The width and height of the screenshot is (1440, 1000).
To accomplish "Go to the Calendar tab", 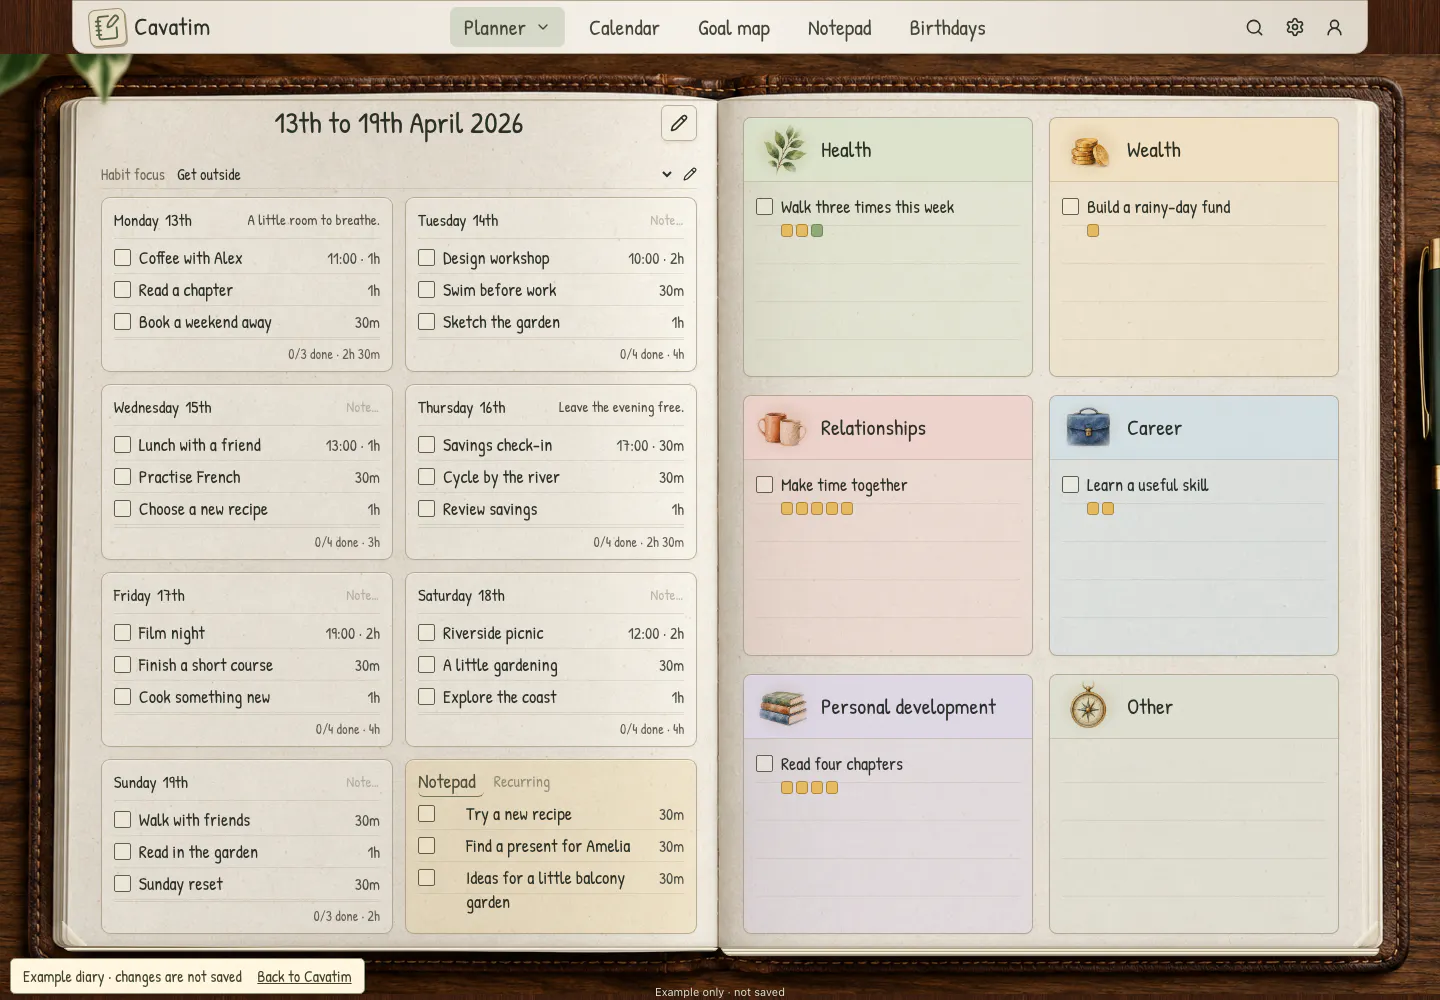I will pyautogui.click(x=624, y=28).
